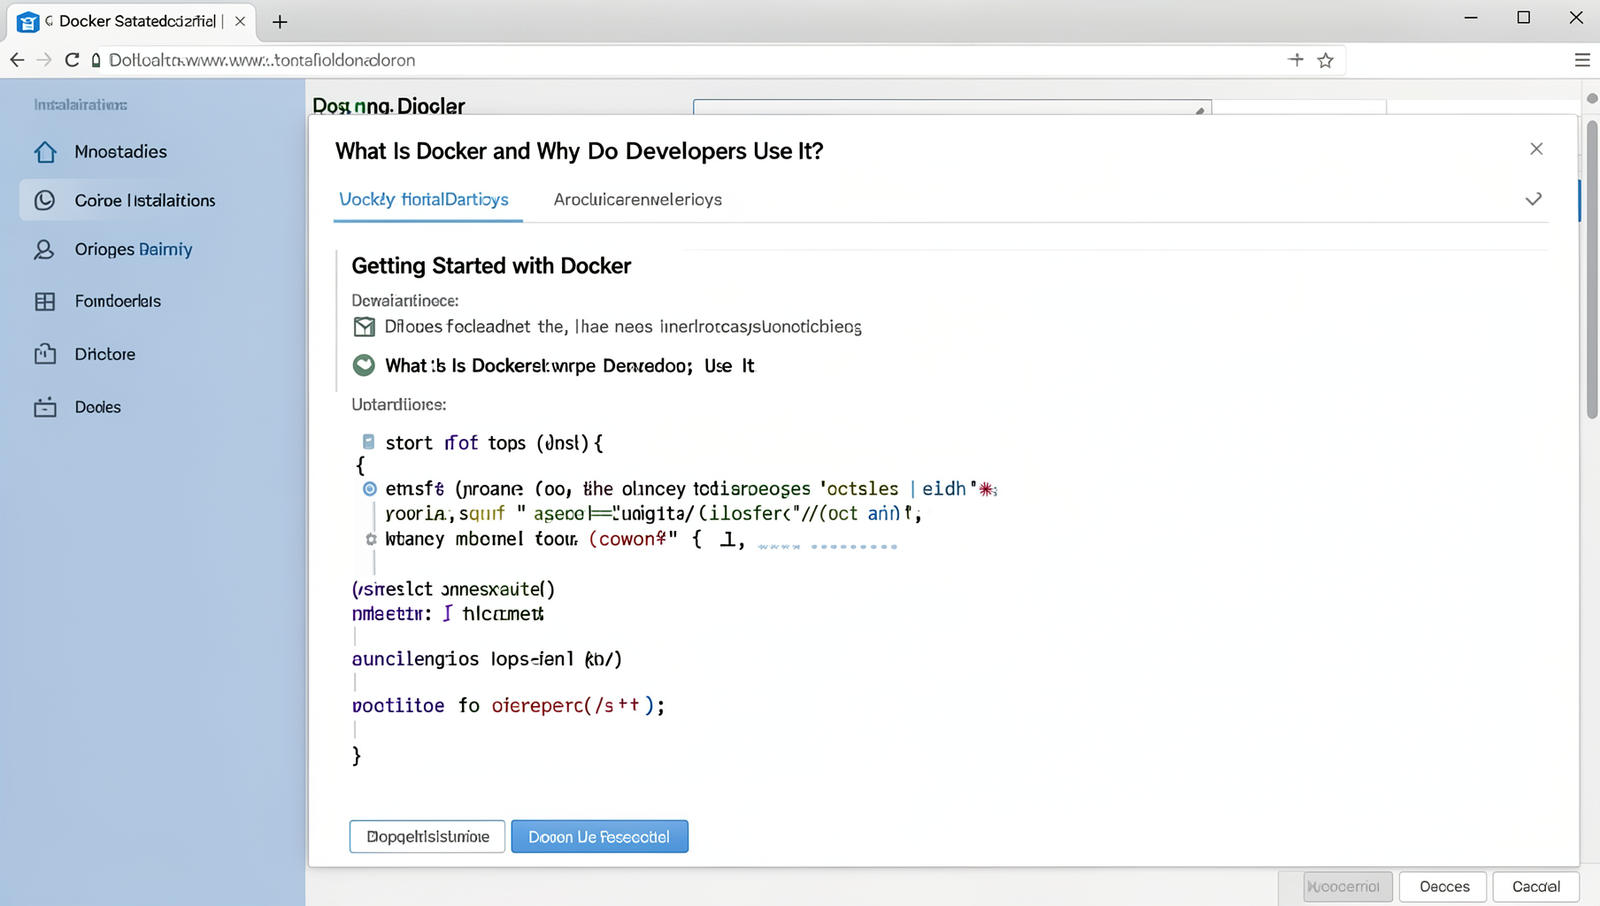The image size is (1600, 906).
Task: Click the Dlioees focleadnet list entry
Action: pyautogui.click(x=623, y=327)
